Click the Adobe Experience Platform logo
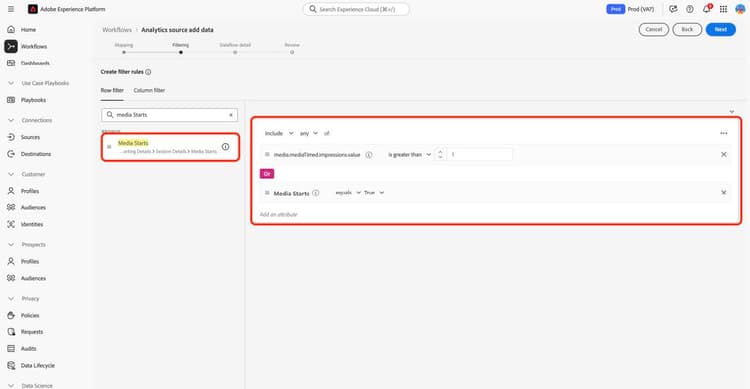 33,9
